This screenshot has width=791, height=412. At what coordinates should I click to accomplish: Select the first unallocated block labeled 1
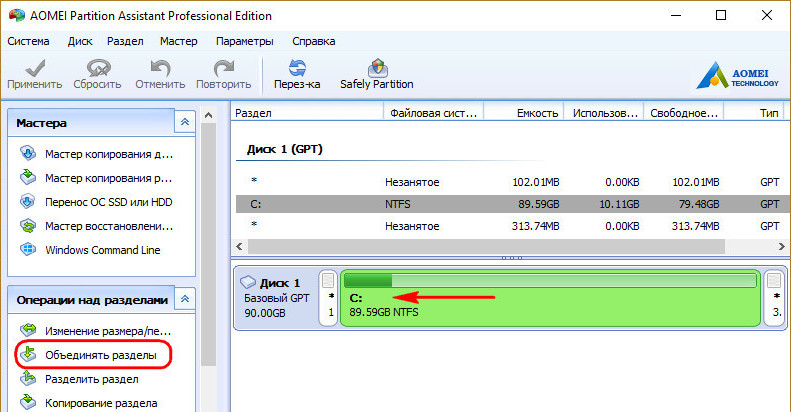328,298
